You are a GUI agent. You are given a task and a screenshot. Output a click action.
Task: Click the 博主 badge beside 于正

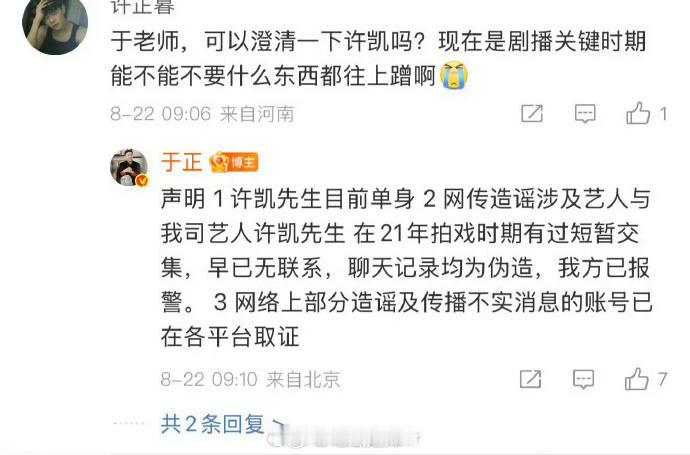[x=234, y=162]
